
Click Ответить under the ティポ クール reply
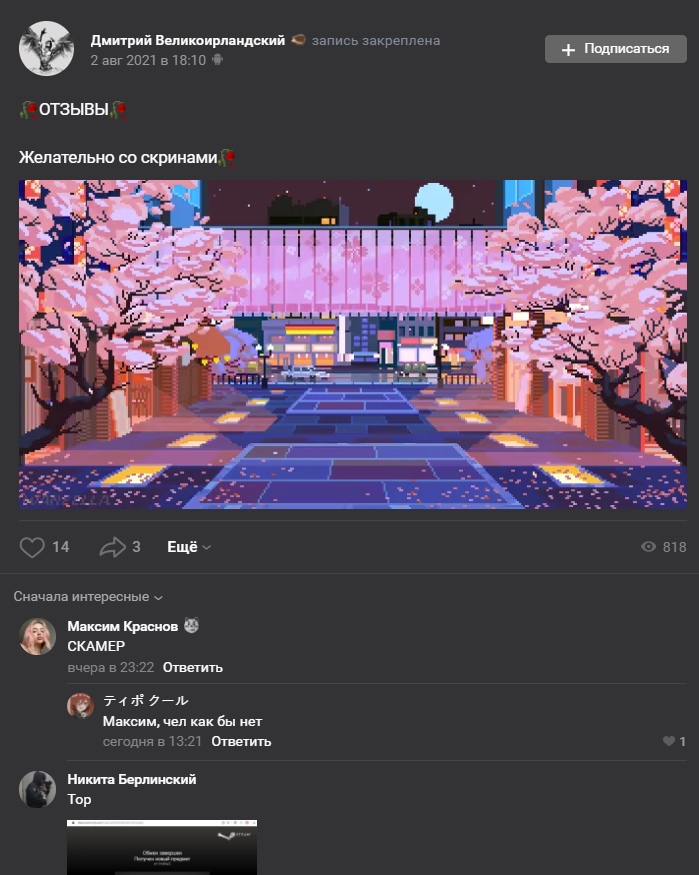pos(241,741)
